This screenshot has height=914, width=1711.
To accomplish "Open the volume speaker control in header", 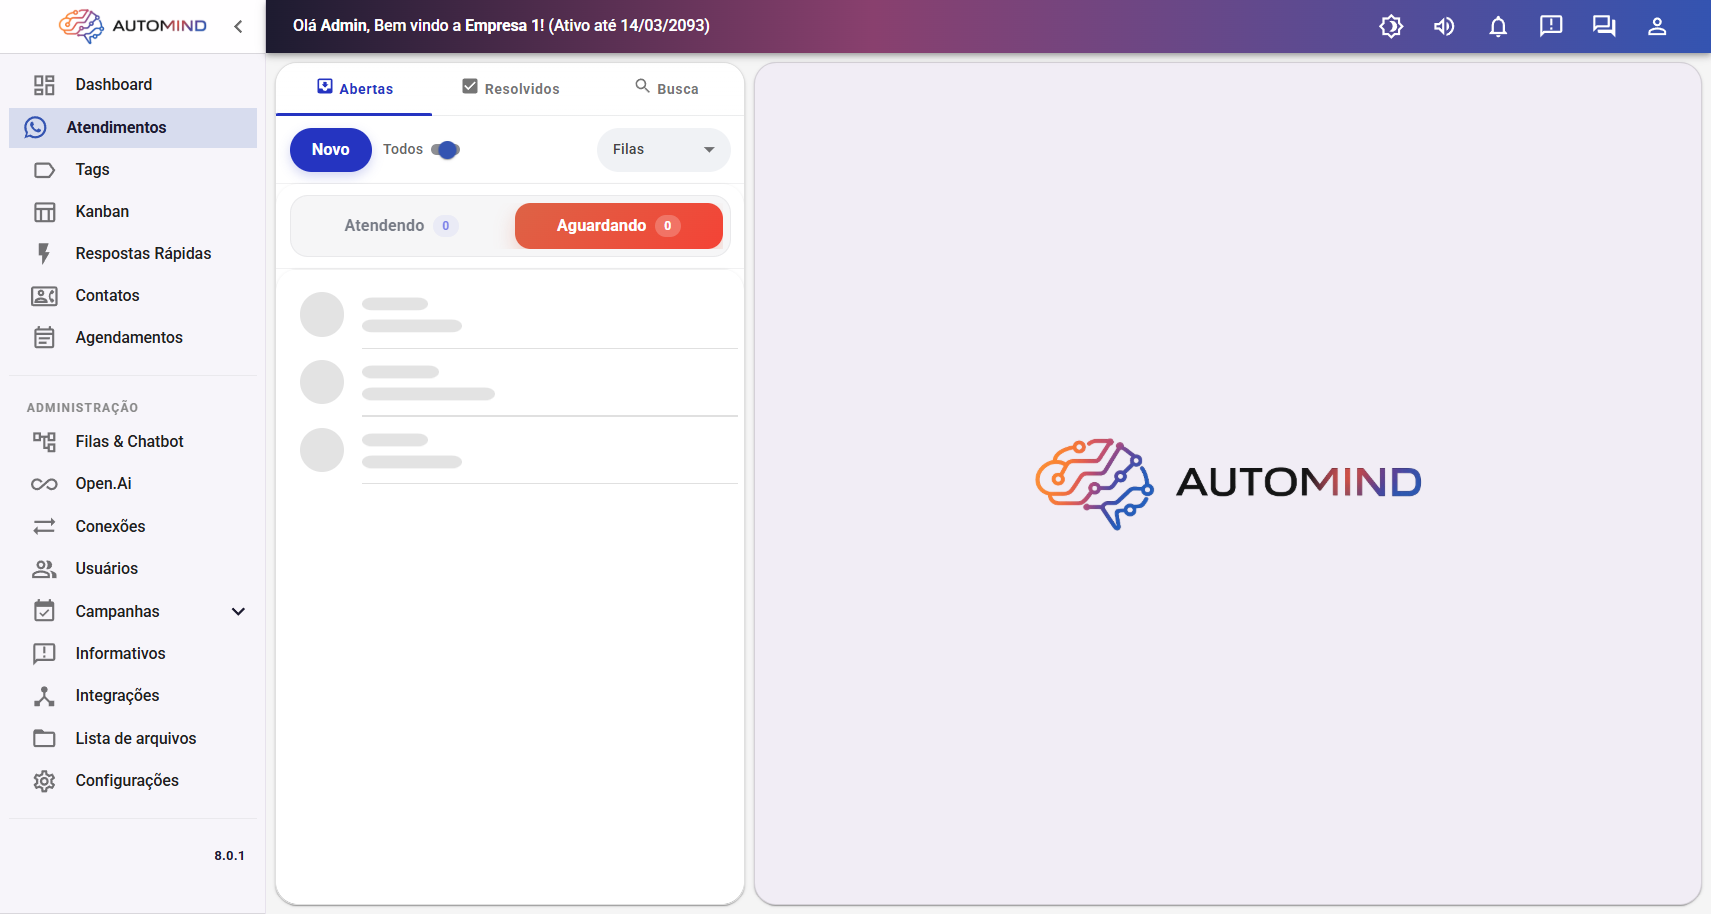I will (x=1444, y=26).
